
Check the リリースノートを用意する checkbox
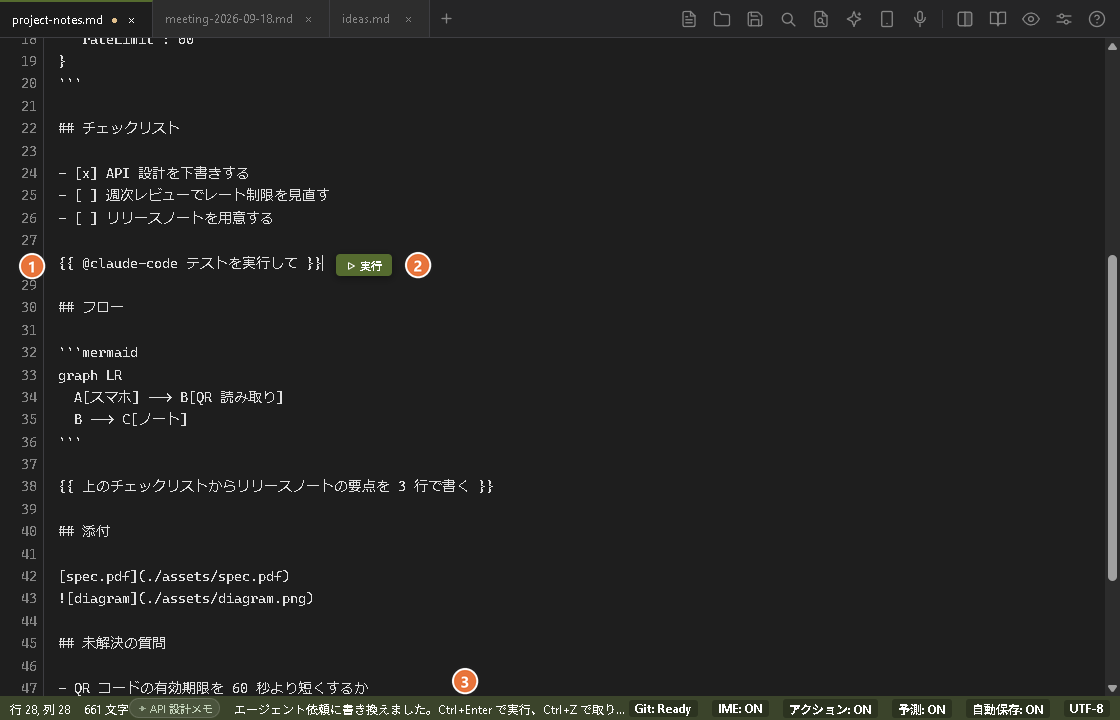point(86,218)
